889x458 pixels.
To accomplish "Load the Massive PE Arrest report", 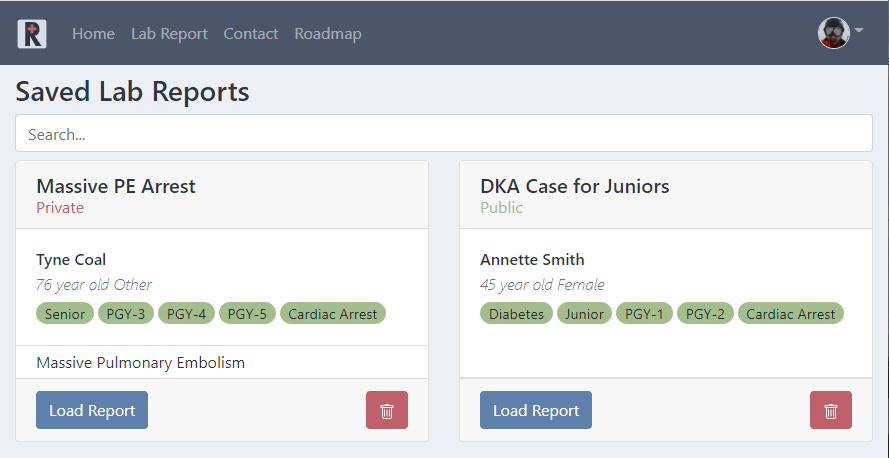I will [x=92, y=410].
